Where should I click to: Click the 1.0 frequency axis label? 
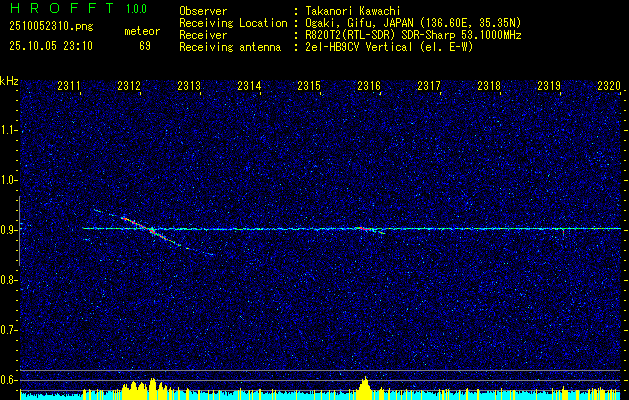coord(9,180)
